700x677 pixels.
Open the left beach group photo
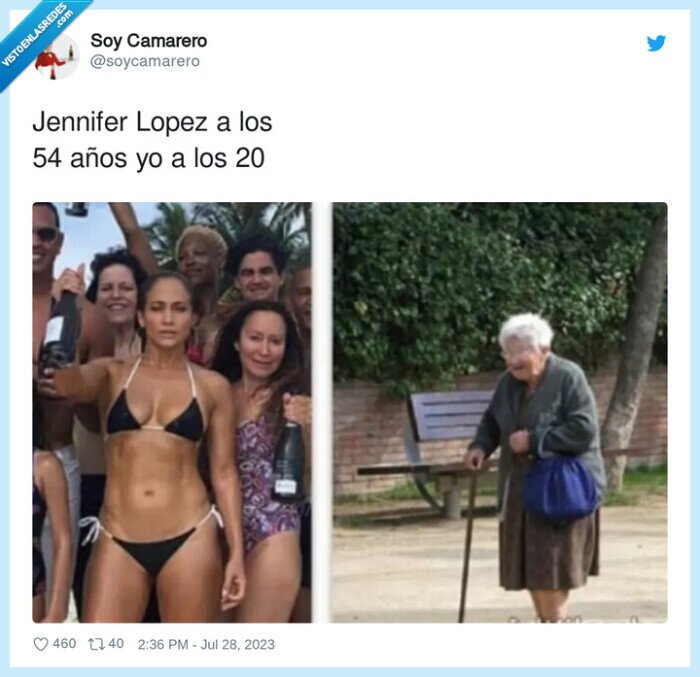(172, 412)
